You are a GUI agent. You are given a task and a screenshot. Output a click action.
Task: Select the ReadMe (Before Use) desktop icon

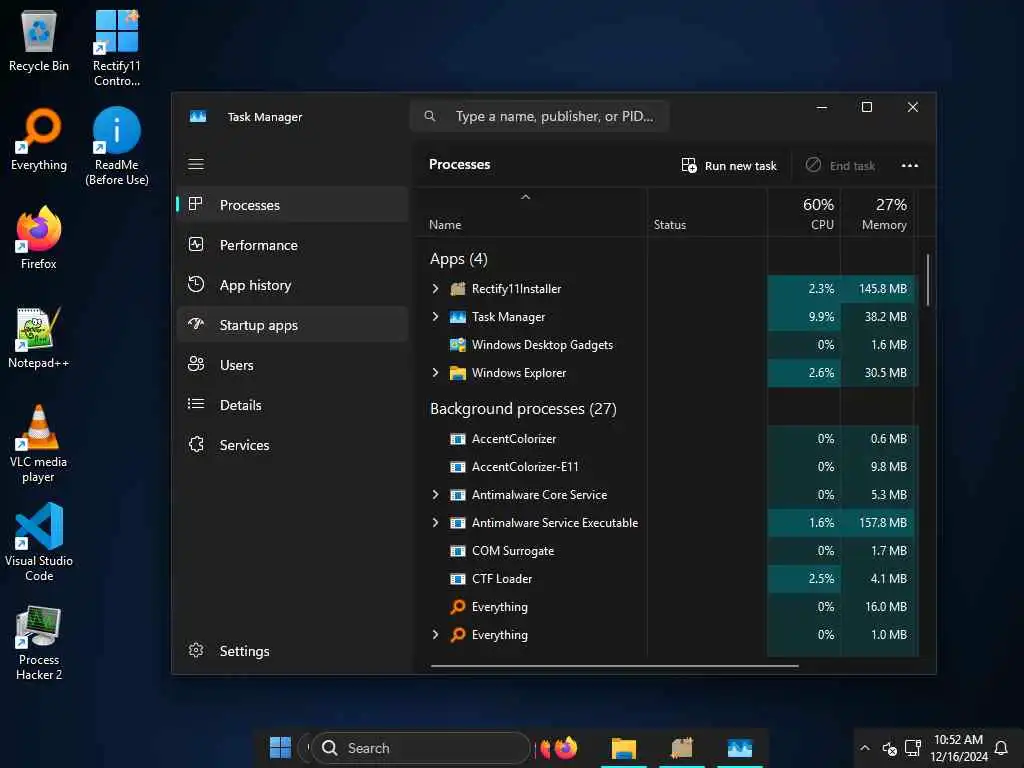tap(117, 147)
